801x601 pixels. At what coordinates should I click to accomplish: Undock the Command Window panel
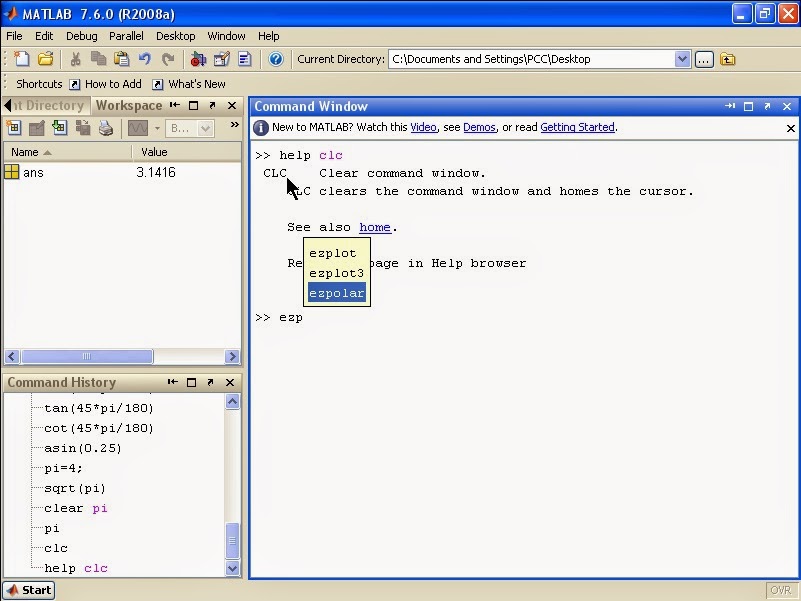pyautogui.click(x=767, y=106)
